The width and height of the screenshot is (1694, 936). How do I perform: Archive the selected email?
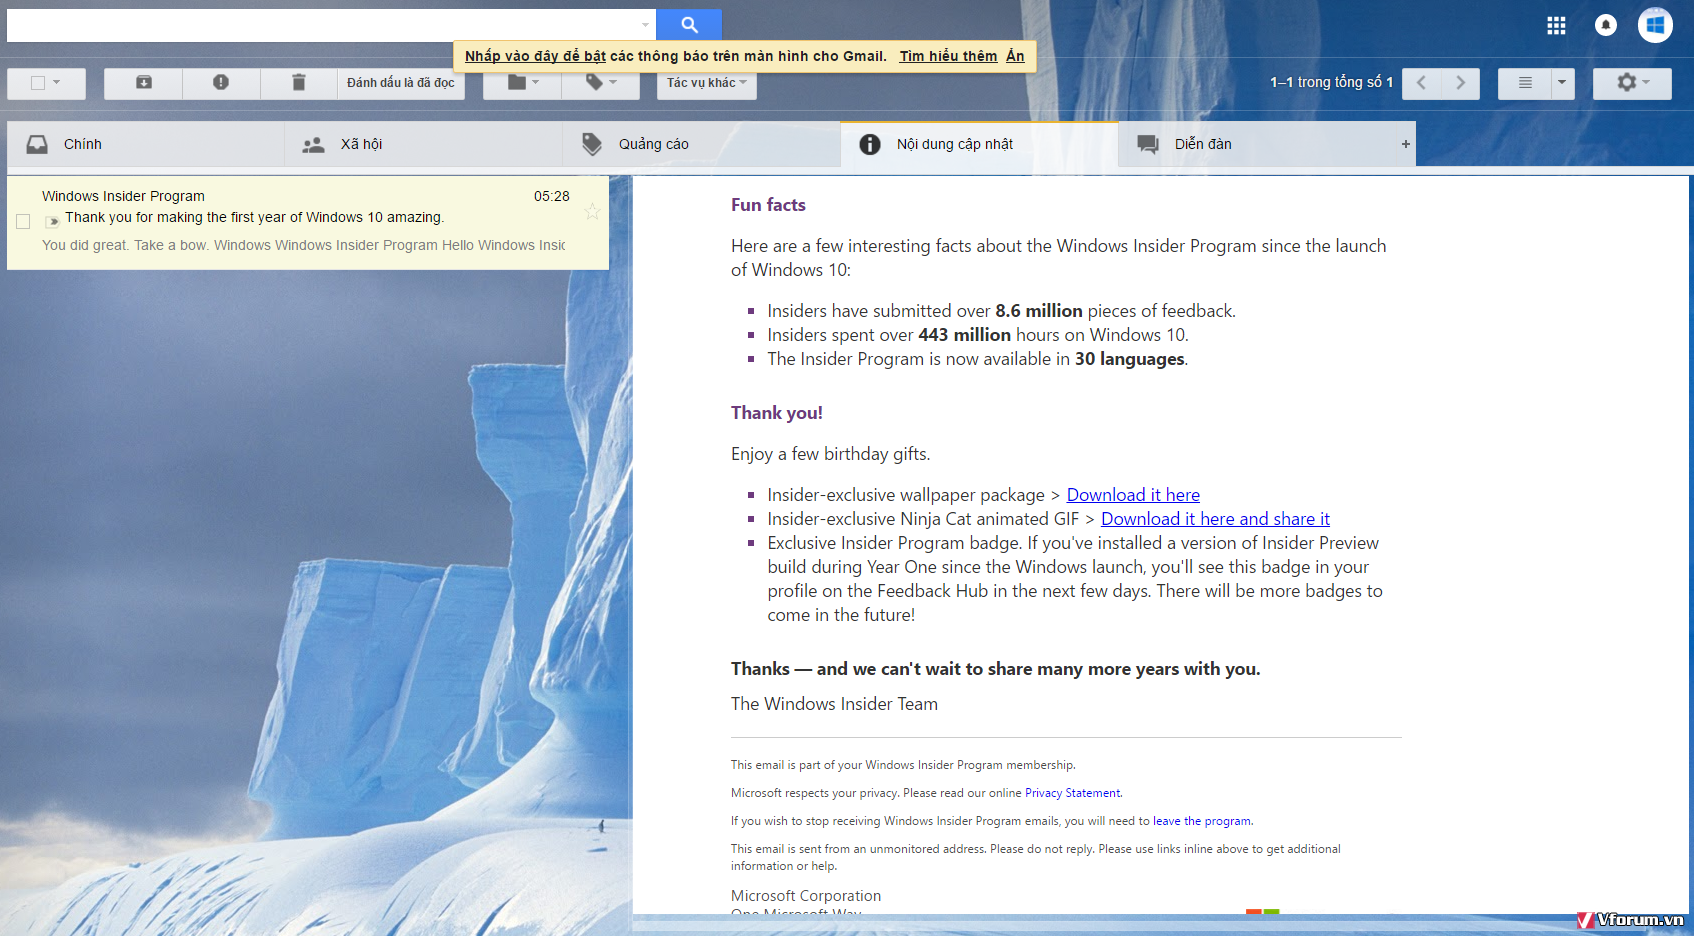coord(144,83)
